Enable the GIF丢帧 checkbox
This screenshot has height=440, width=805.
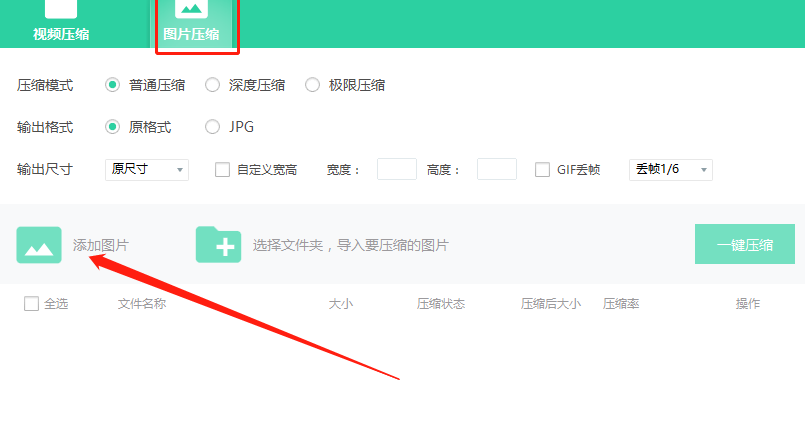click(x=542, y=170)
